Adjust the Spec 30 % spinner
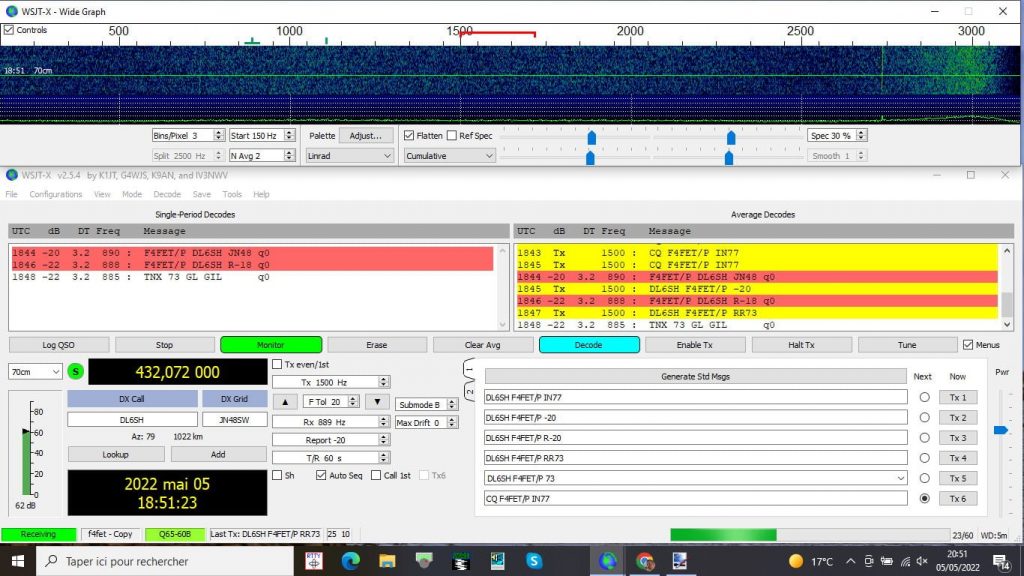Viewport: 1024px width, 576px height. (x=861, y=136)
